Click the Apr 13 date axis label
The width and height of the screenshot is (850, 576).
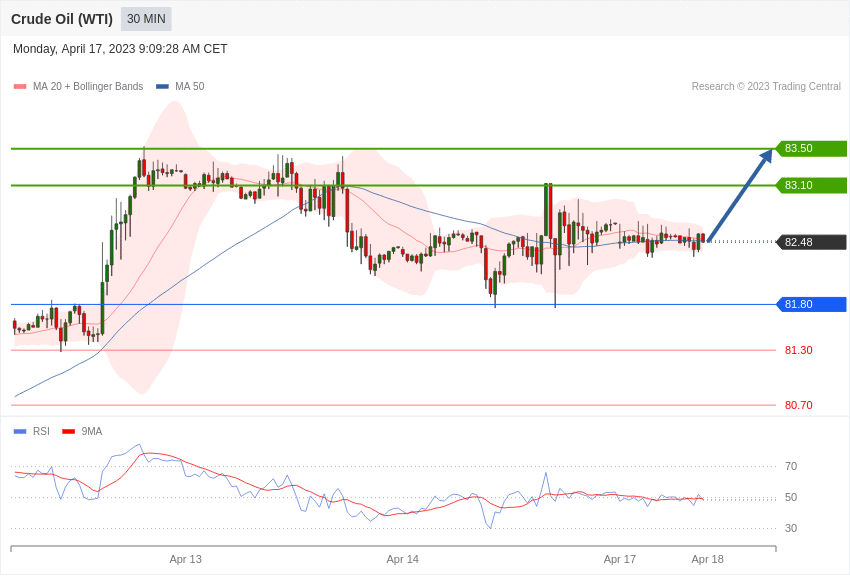point(185,559)
